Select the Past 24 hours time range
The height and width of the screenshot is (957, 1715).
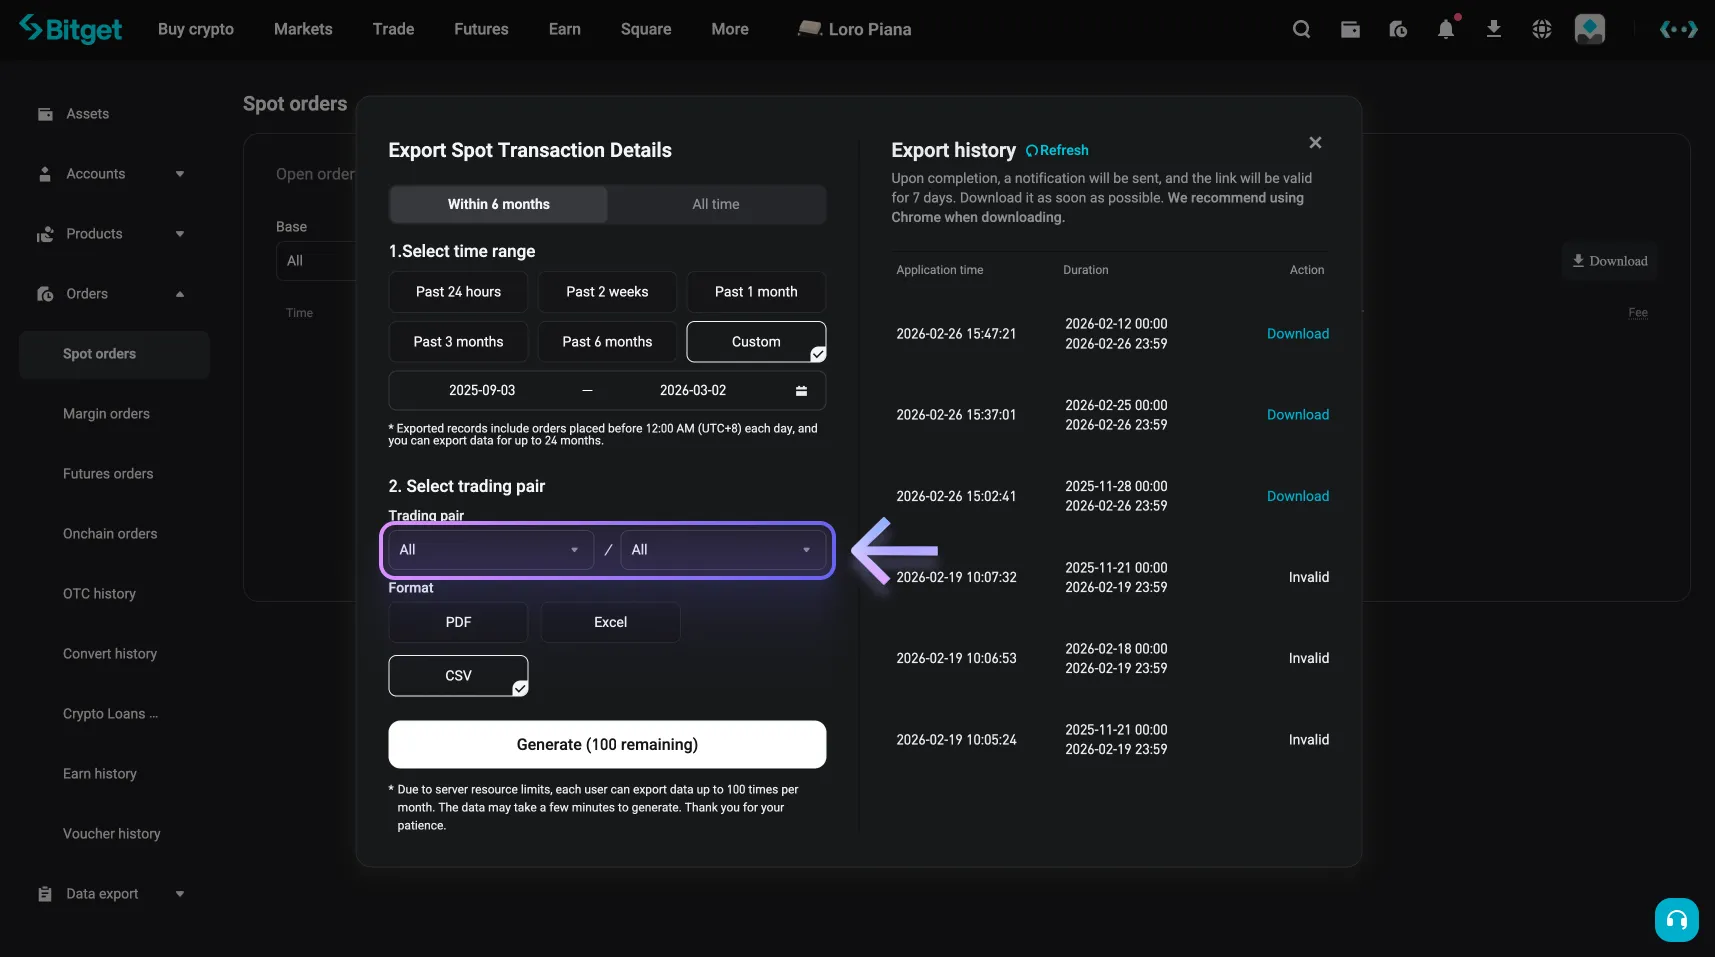tap(458, 292)
